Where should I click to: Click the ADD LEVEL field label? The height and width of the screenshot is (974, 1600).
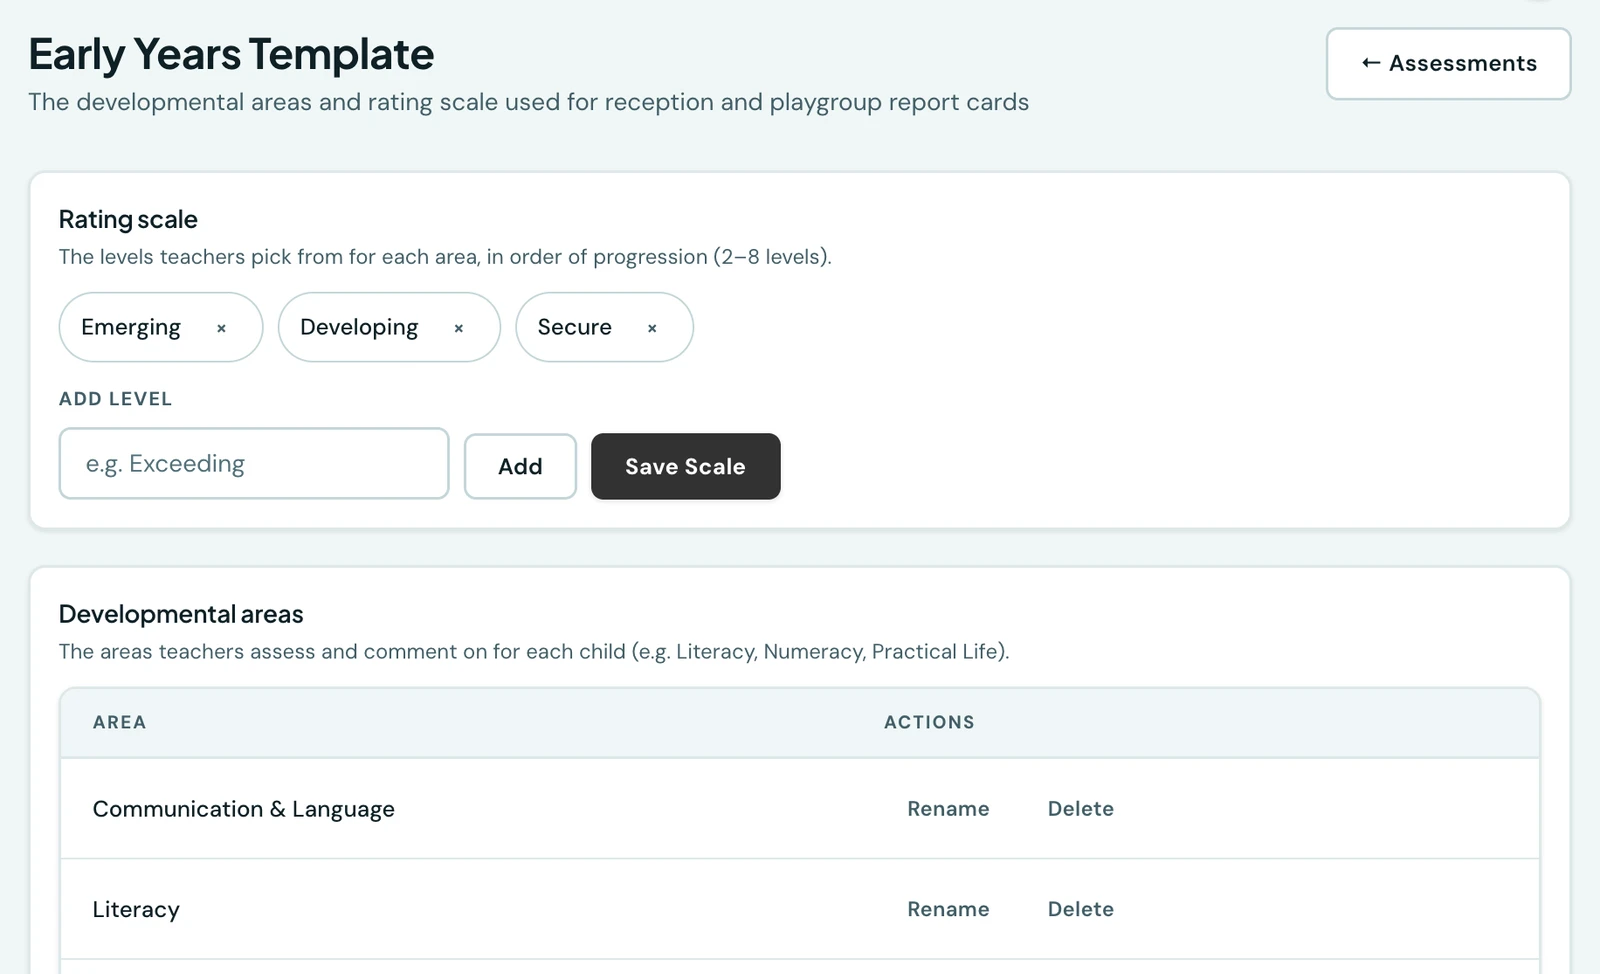tap(115, 399)
